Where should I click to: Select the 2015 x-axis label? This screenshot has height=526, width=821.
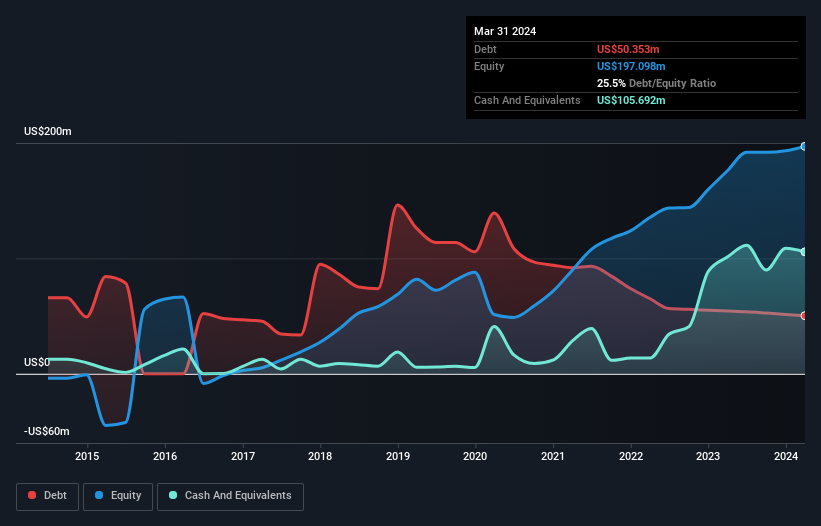pos(87,456)
